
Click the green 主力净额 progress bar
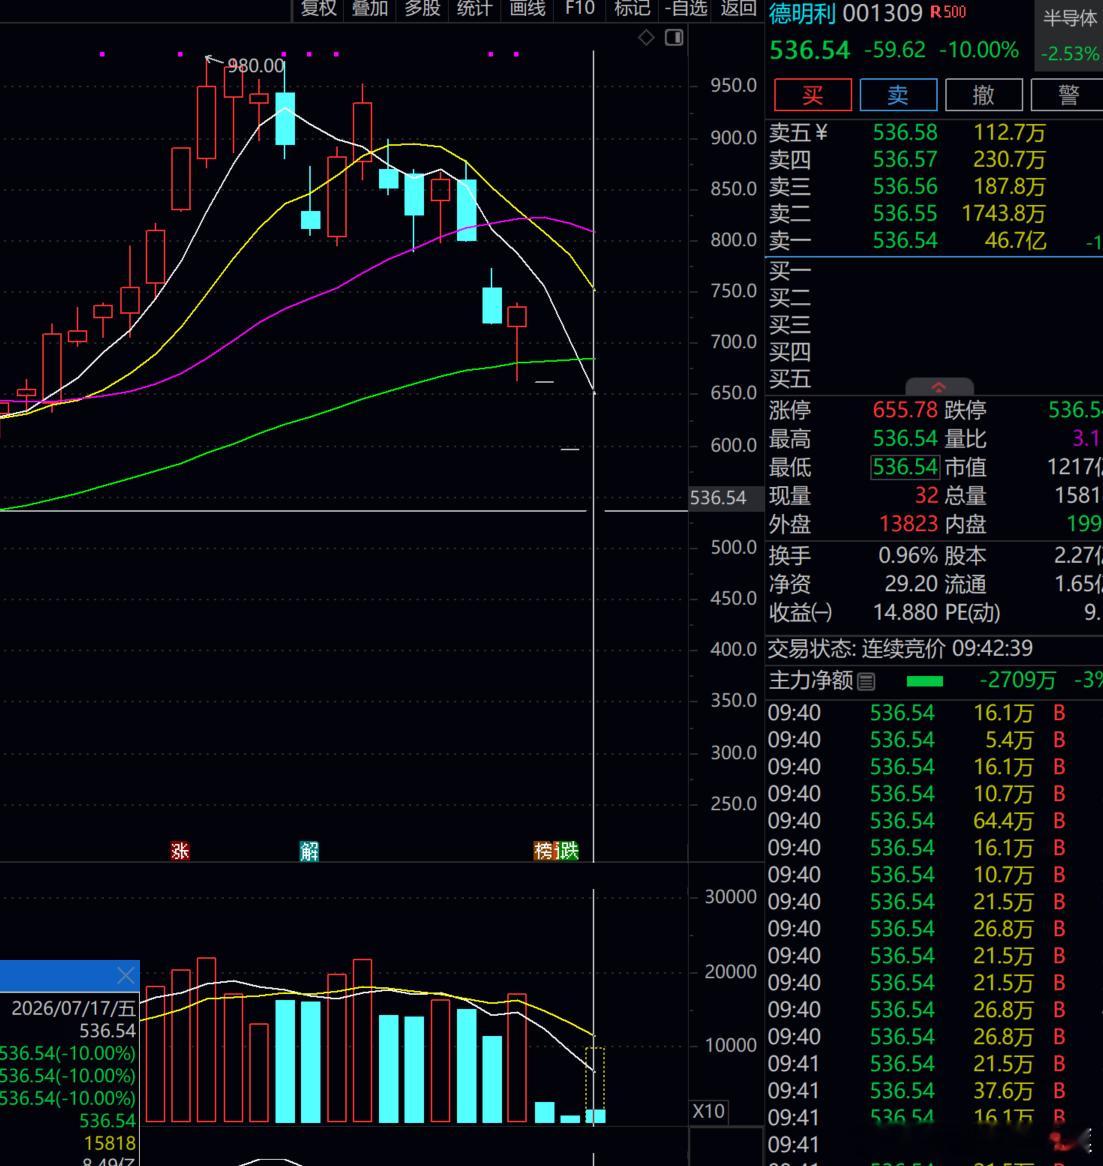click(x=924, y=681)
